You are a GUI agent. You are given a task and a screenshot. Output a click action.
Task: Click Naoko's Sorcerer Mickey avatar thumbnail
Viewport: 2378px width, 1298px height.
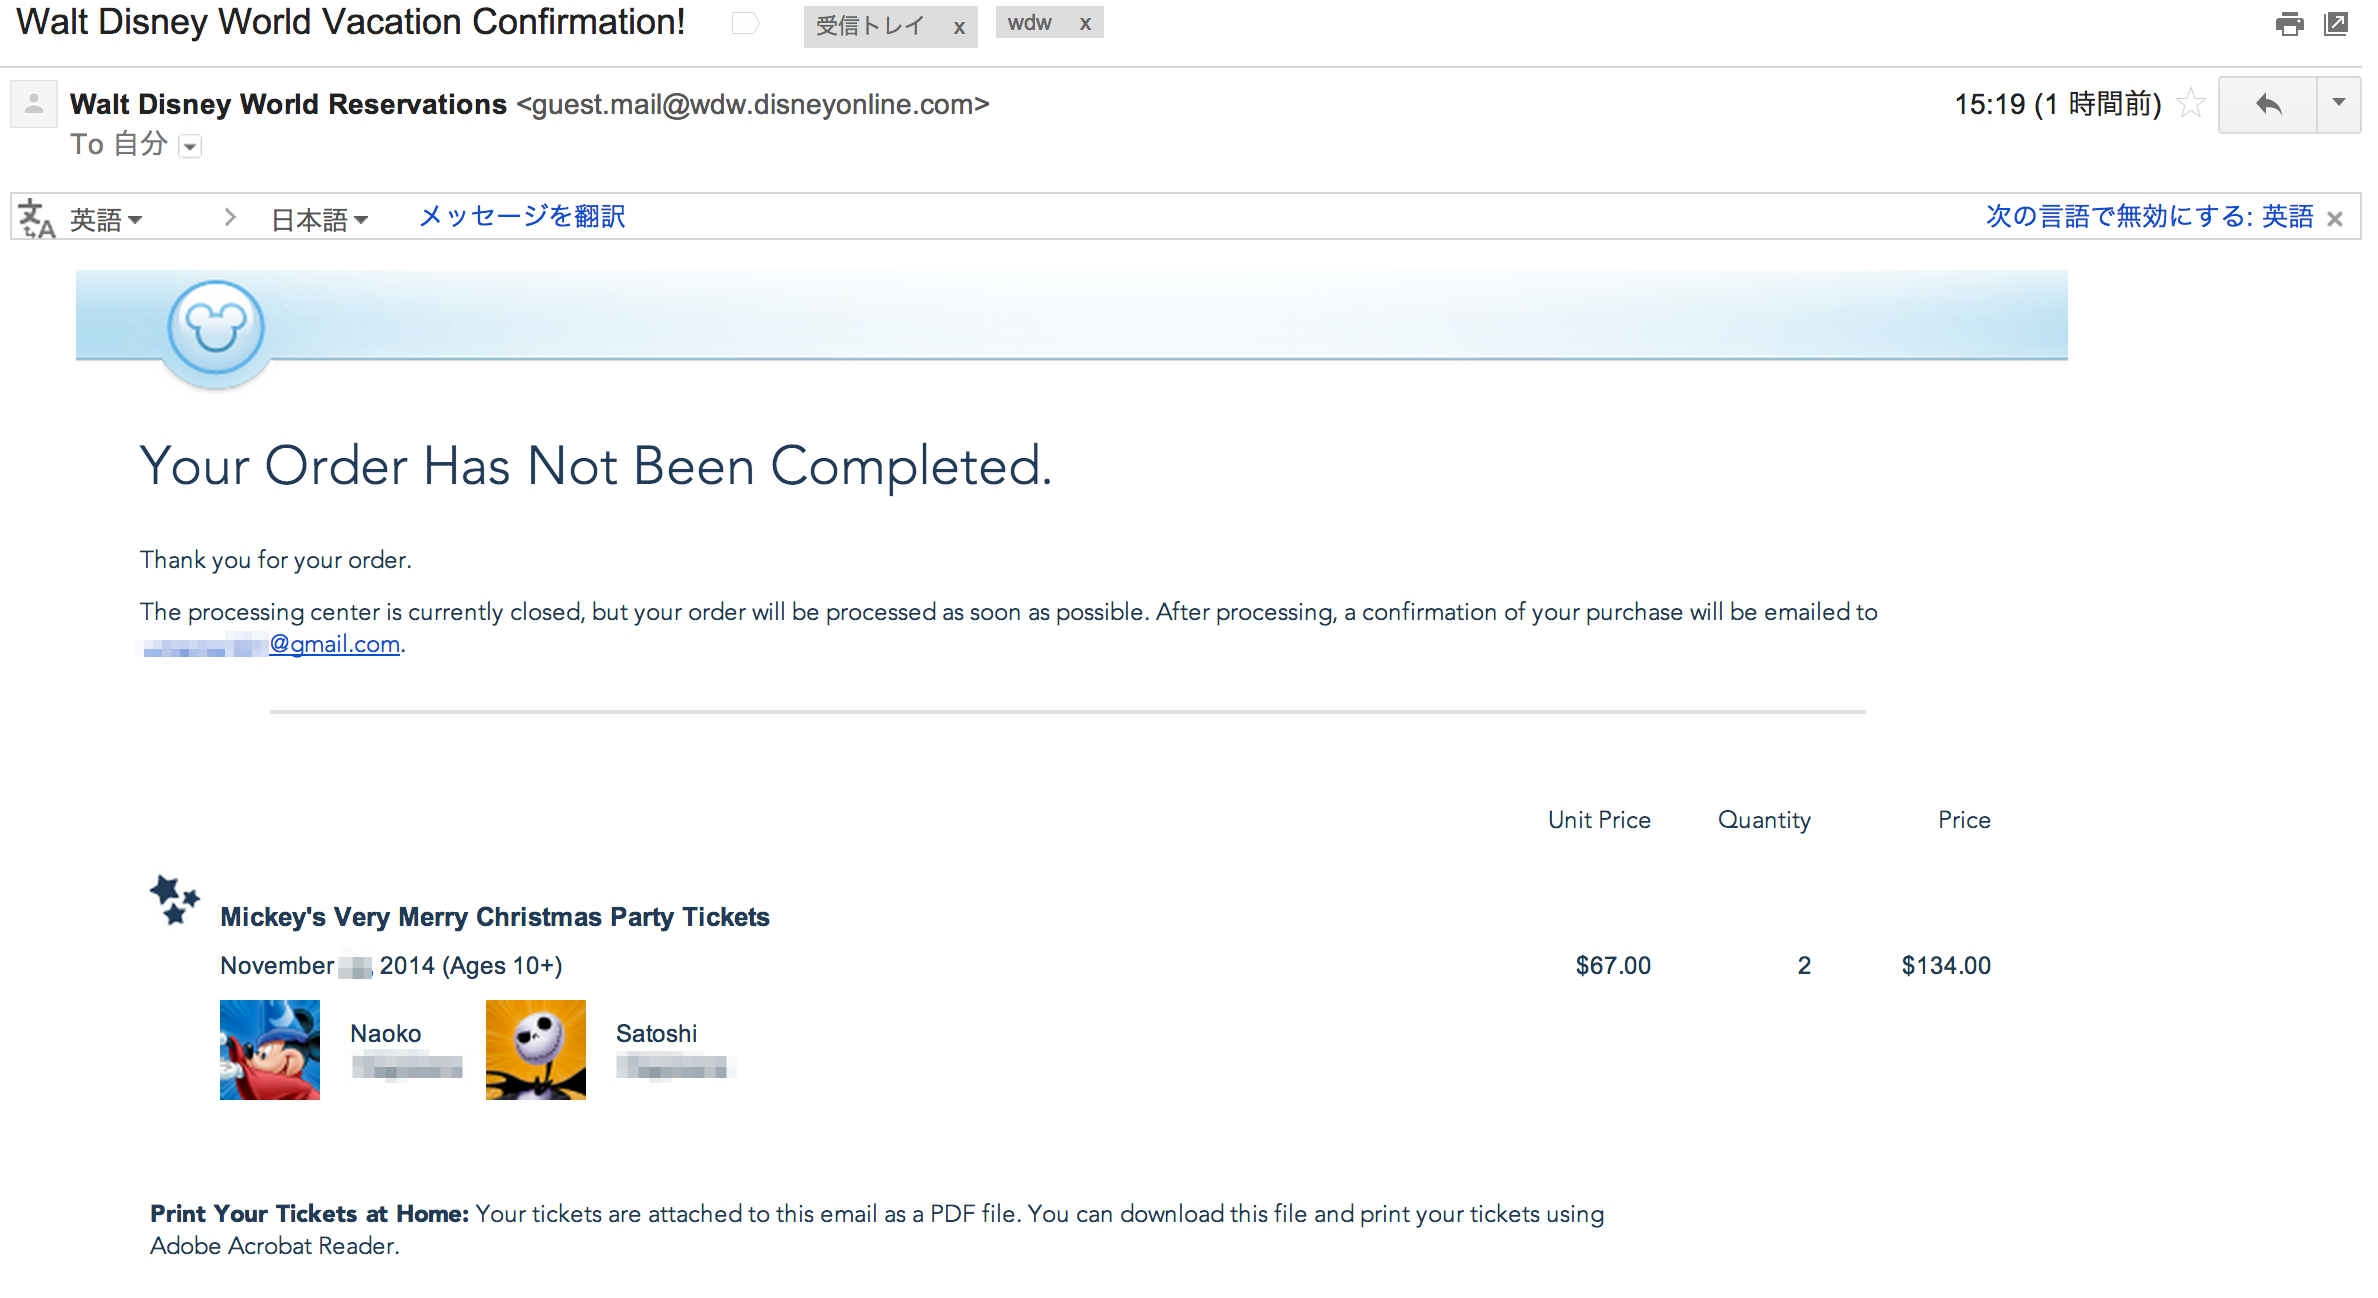tap(270, 1050)
